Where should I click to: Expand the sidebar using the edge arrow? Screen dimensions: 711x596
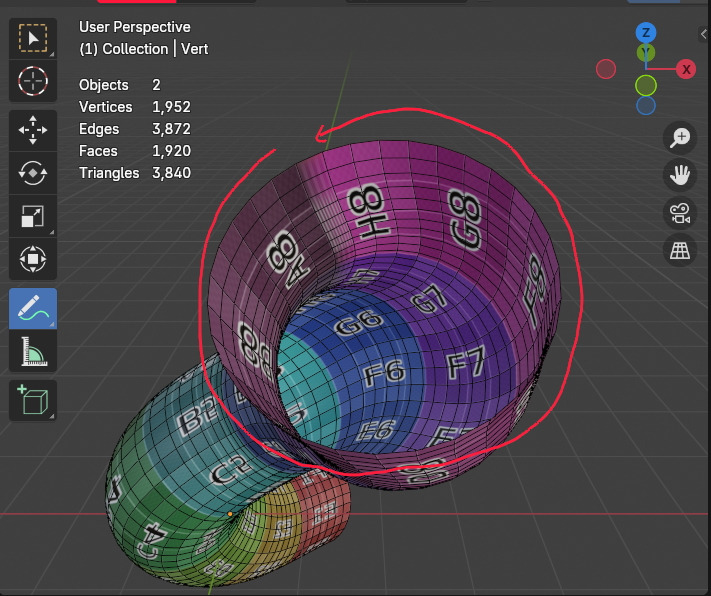coord(703,34)
